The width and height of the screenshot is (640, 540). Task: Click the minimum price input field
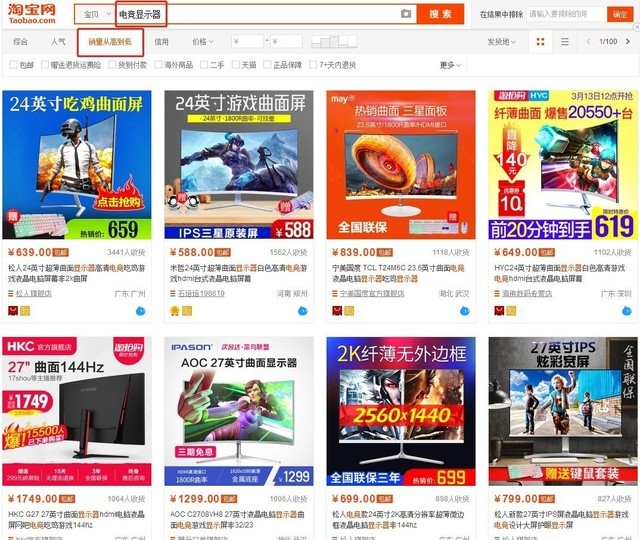click(x=247, y=42)
